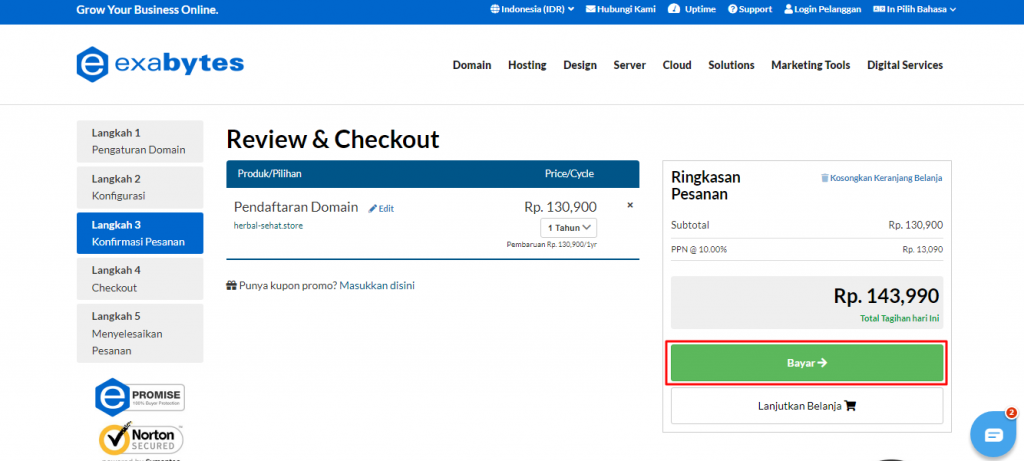Click the Pendaftaran Domain product title

[296, 207]
